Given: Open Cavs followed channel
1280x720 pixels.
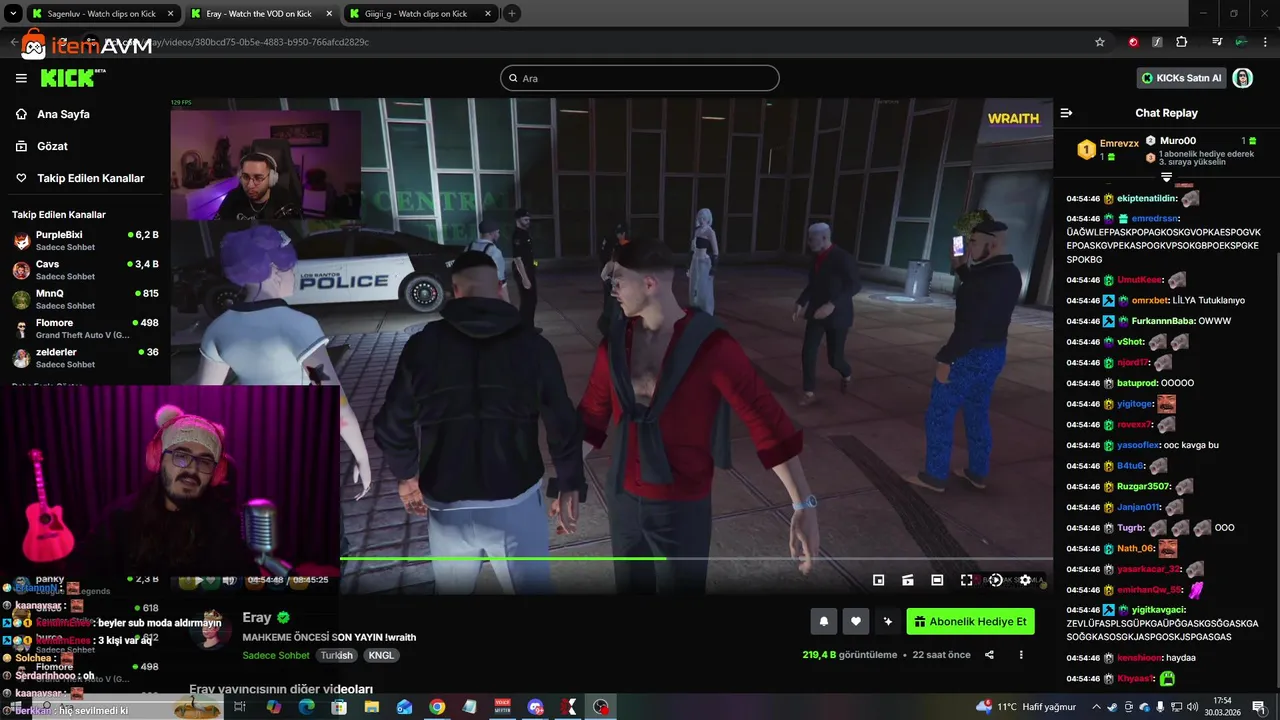Looking at the screenshot, I should click(85, 269).
